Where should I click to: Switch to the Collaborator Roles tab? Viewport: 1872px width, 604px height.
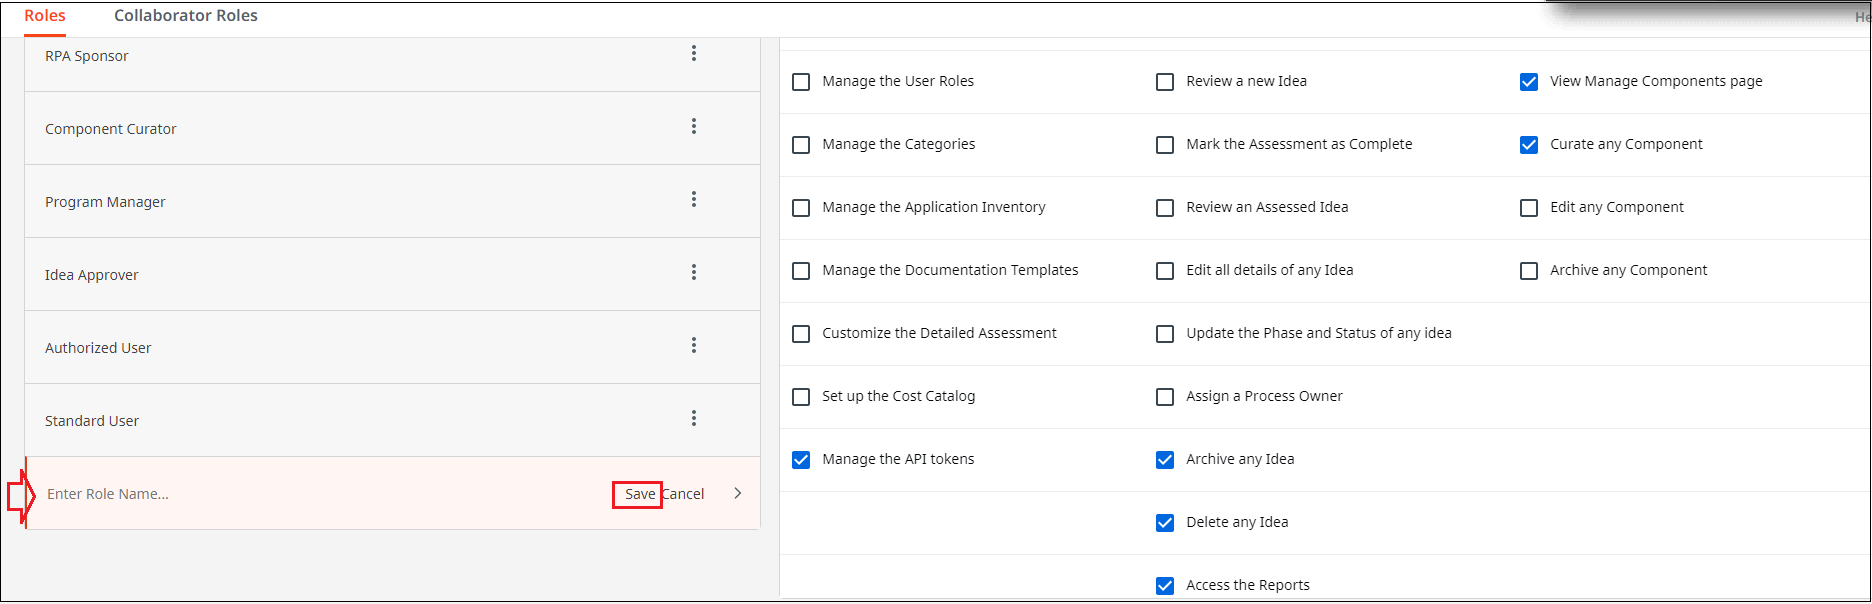pyautogui.click(x=186, y=16)
